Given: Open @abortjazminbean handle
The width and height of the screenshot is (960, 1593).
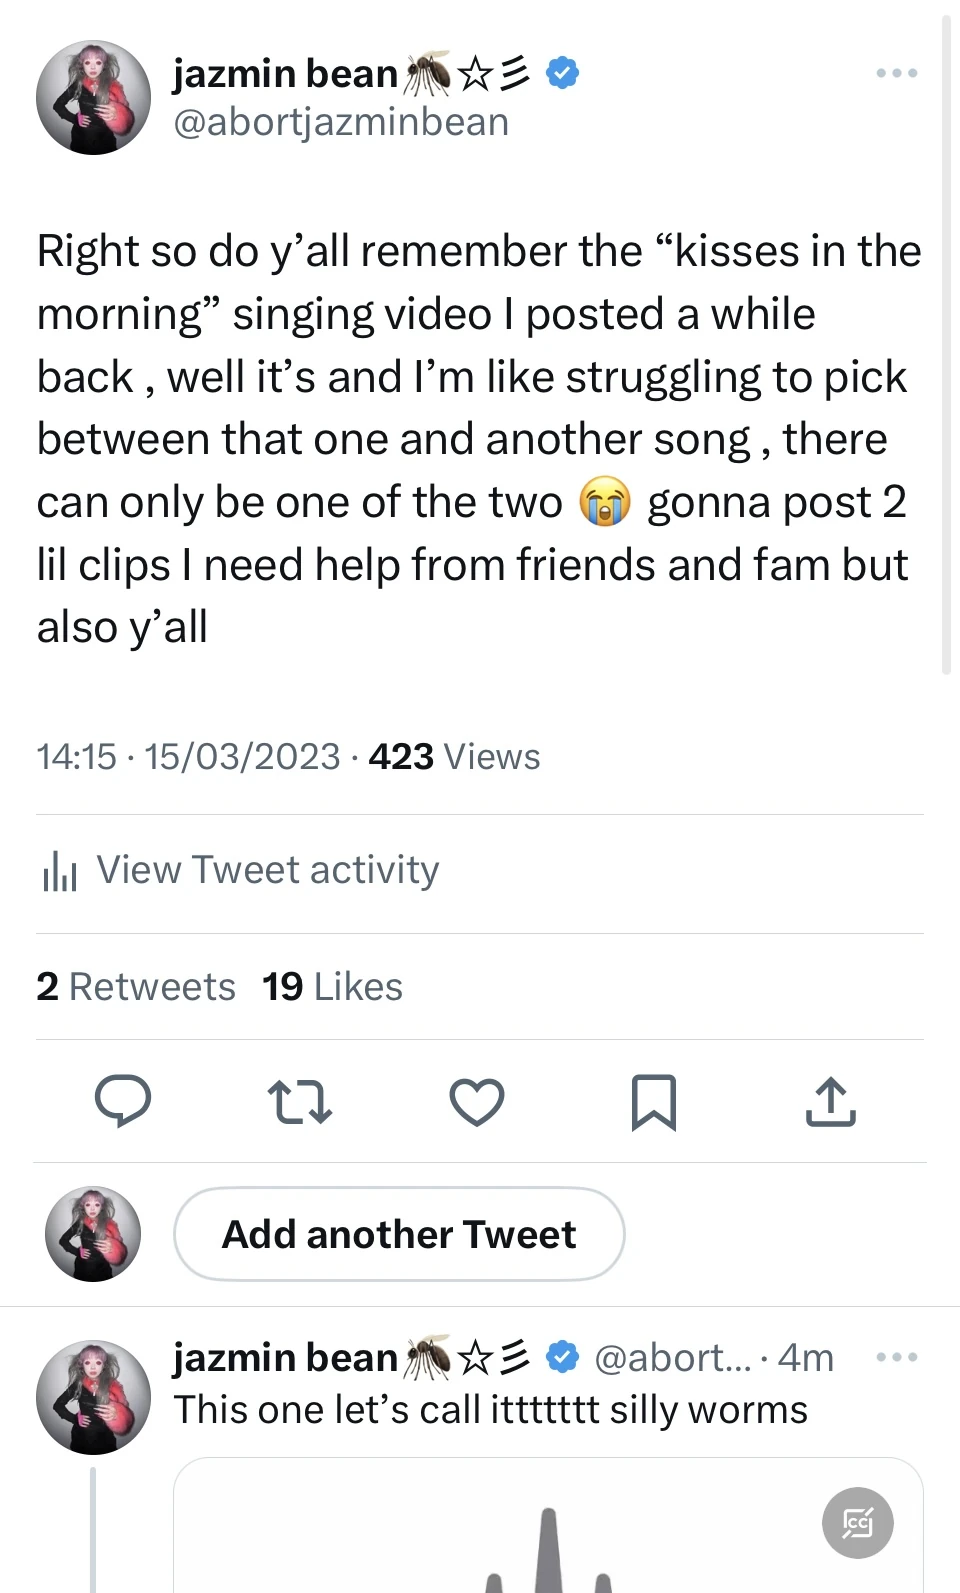Looking at the screenshot, I should tap(341, 123).
